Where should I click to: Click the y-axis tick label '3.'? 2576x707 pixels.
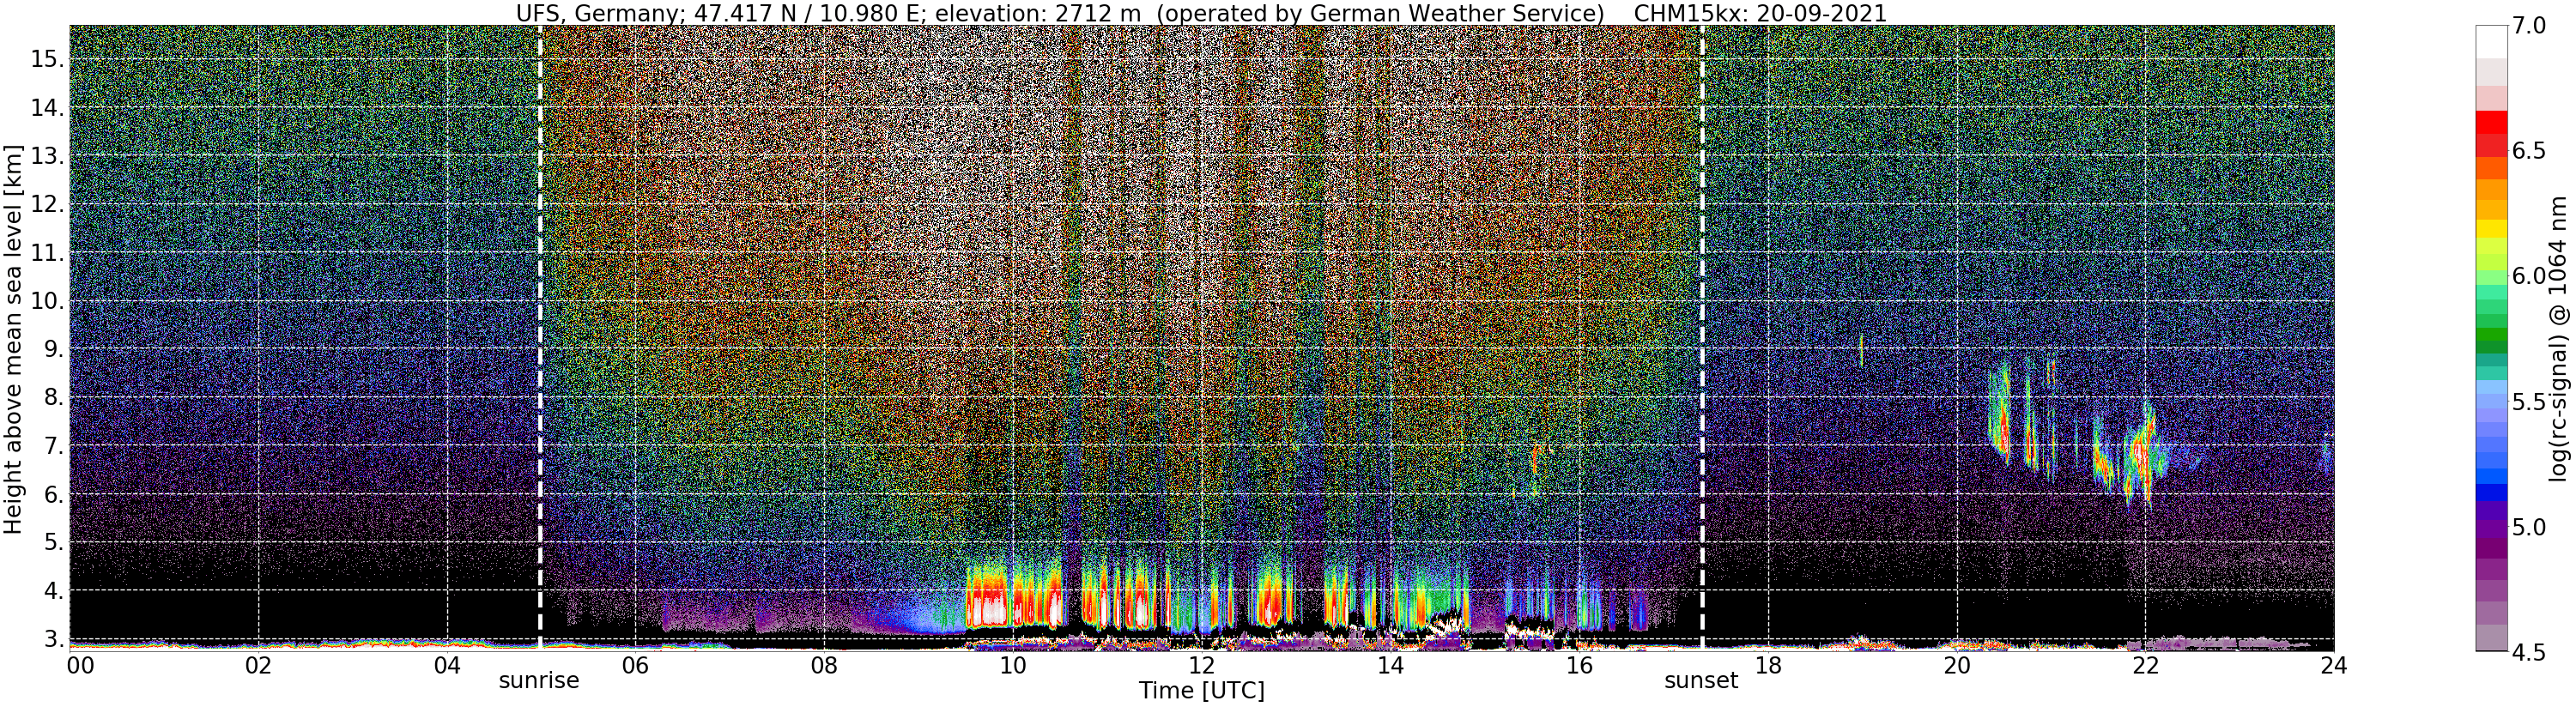(x=53, y=639)
